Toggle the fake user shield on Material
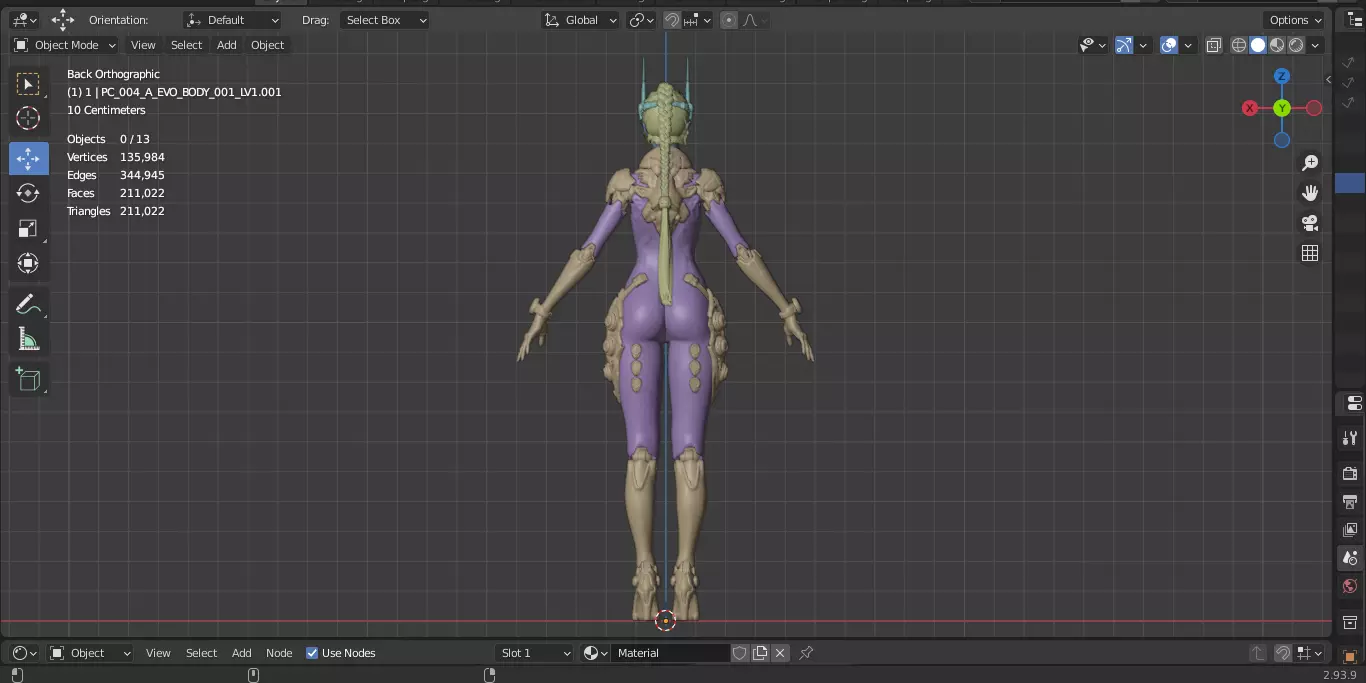The image size is (1366, 683). [740, 653]
